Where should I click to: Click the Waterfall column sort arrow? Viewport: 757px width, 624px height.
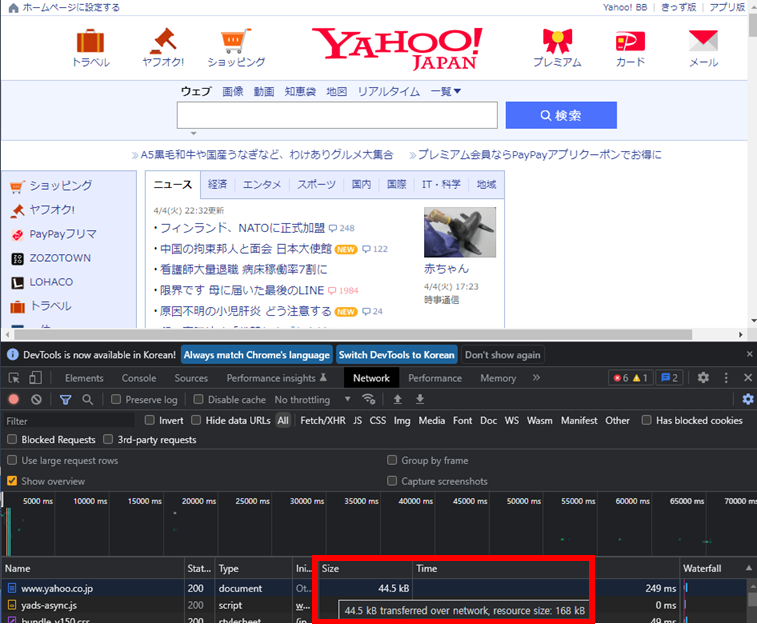pos(748,568)
